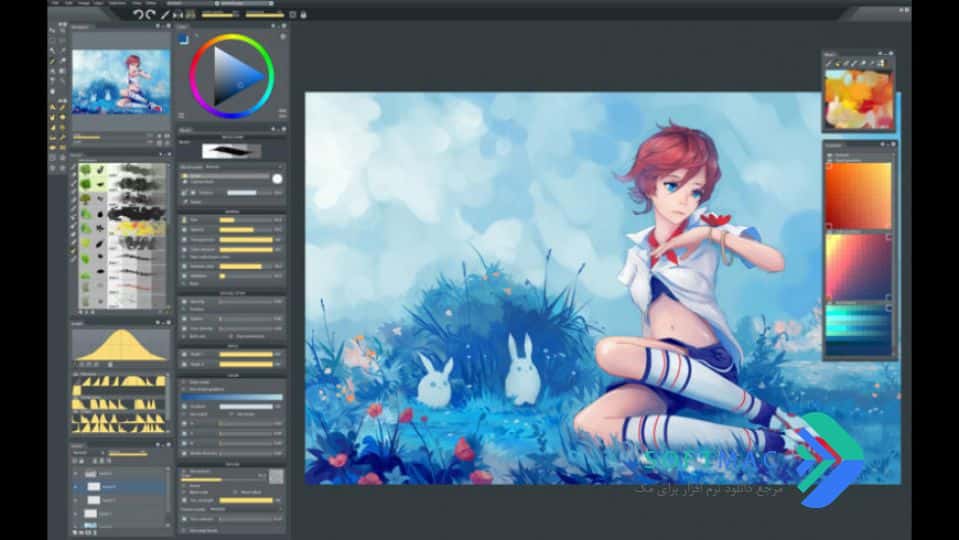
Task: Toggle the pen control icon on Size row
Action: (185, 220)
